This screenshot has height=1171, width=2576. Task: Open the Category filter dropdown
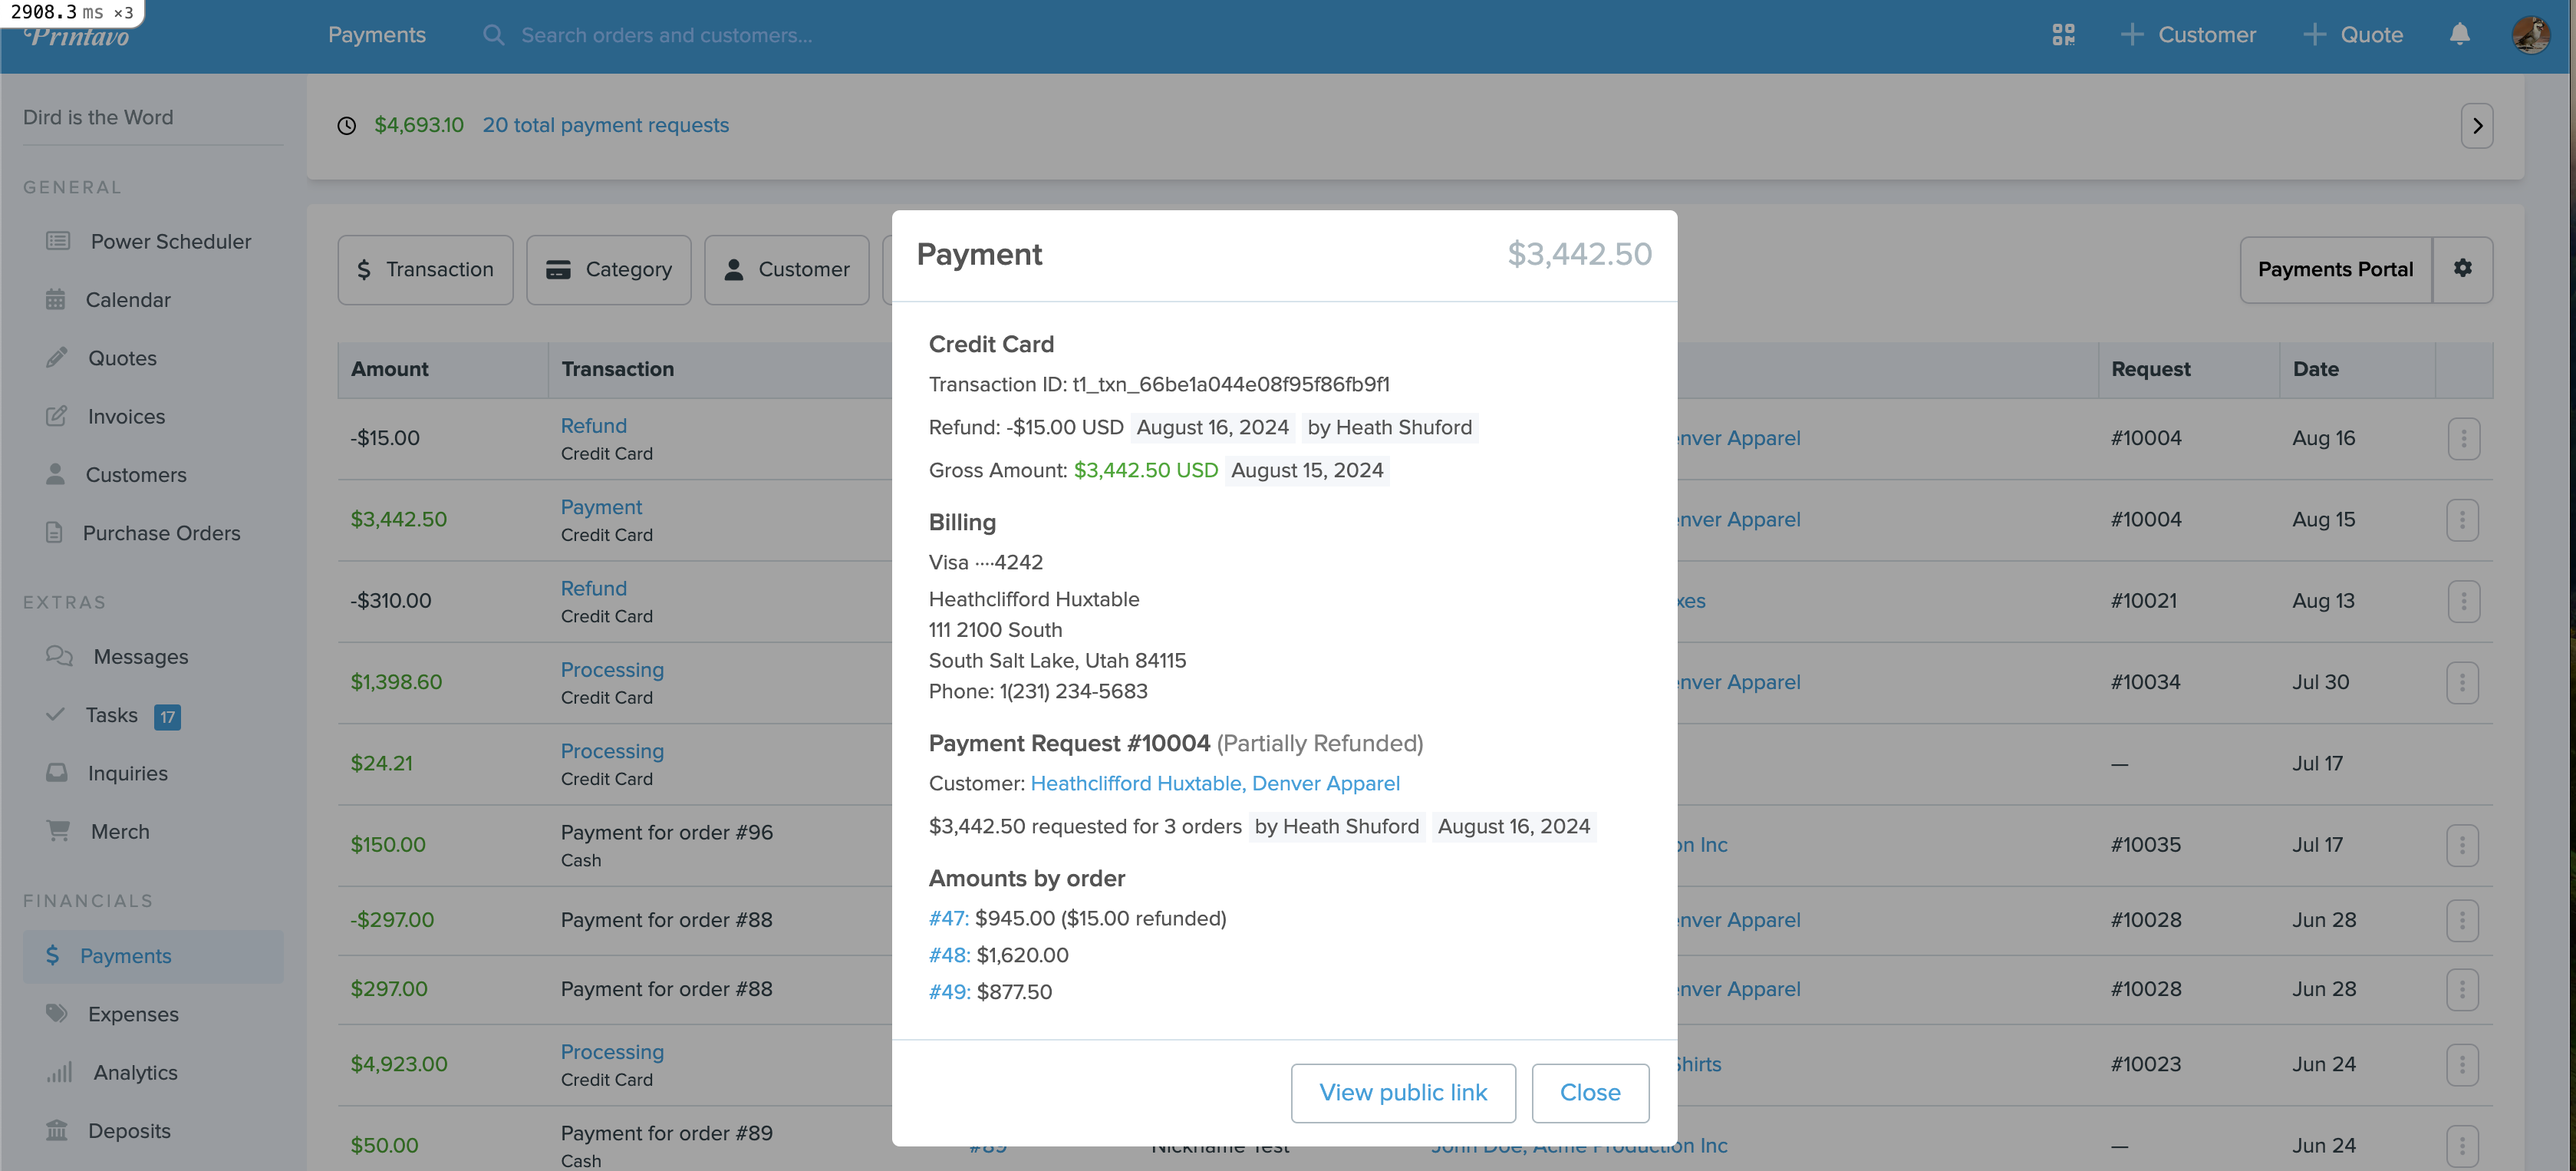pos(609,270)
